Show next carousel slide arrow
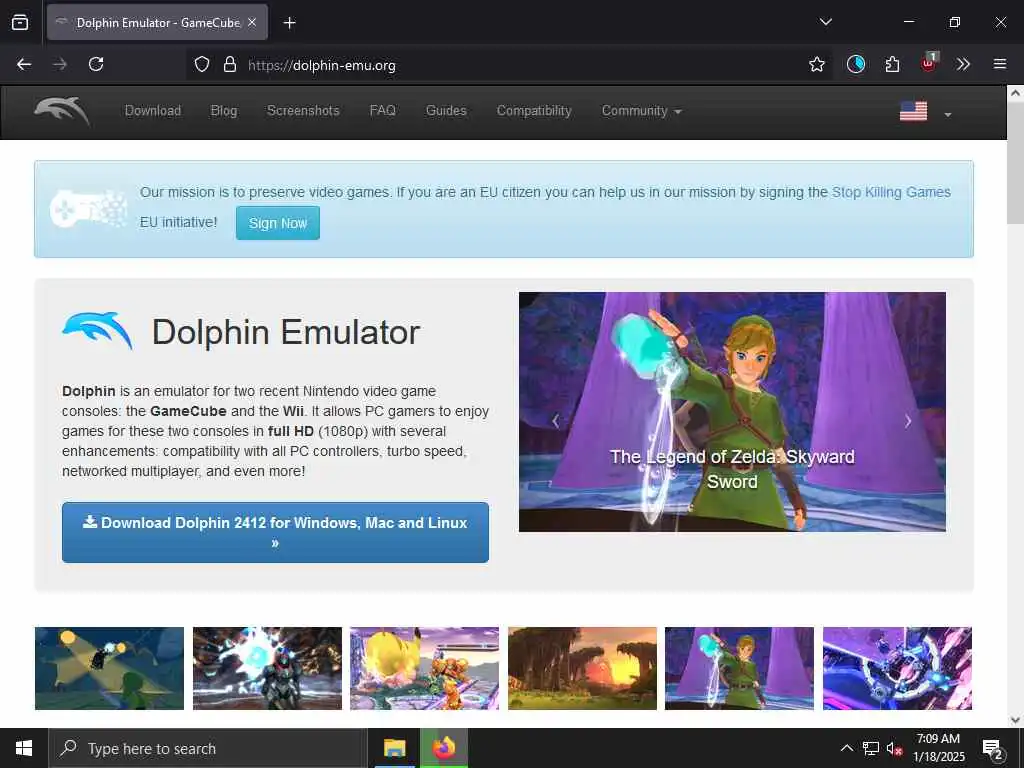This screenshot has width=1024, height=768. pos(908,421)
